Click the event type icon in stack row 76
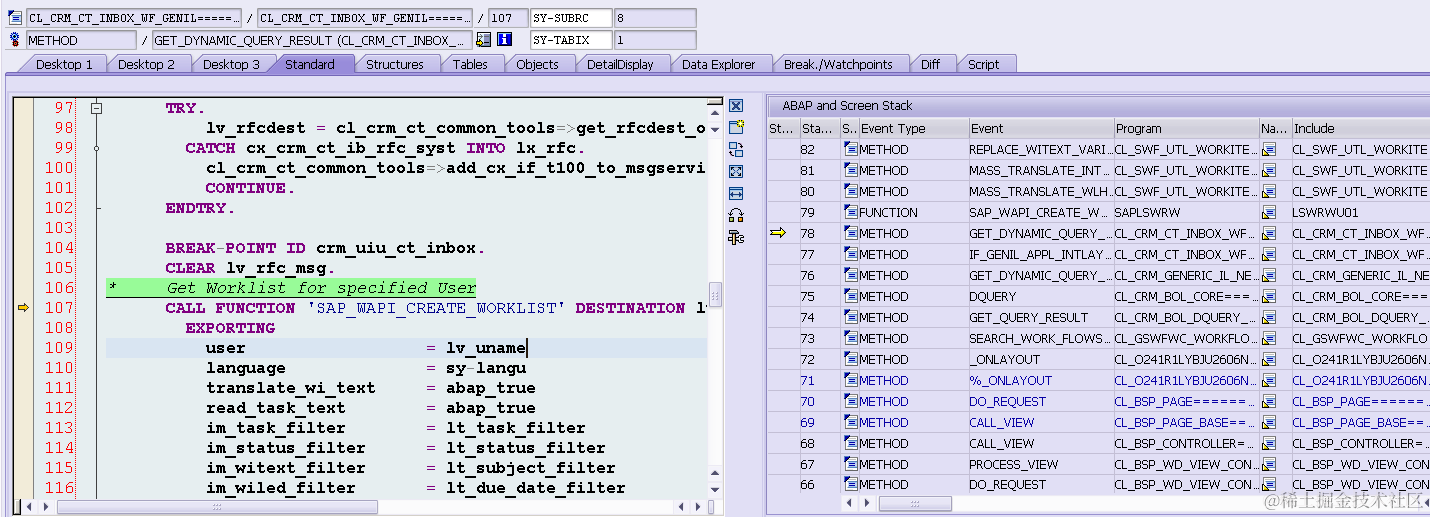This screenshot has width=1430, height=517. (x=851, y=275)
